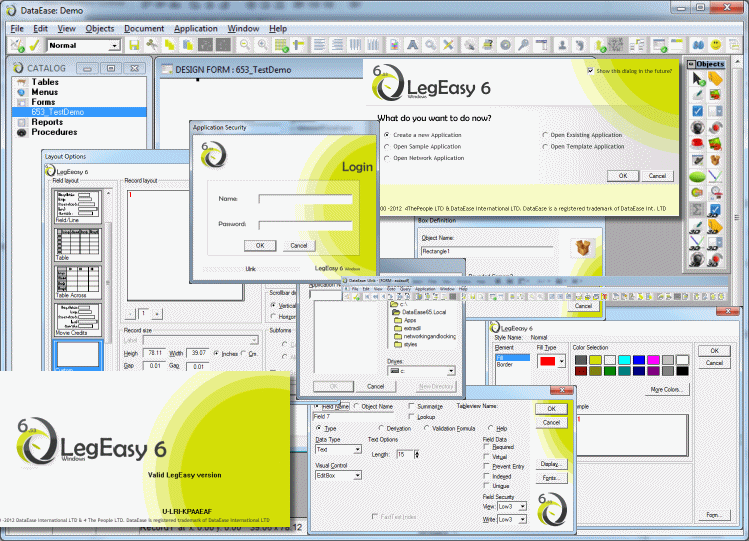Click the zoom in magnifier toolbar icon
This screenshot has width=749, height=541.
point(262,45)
